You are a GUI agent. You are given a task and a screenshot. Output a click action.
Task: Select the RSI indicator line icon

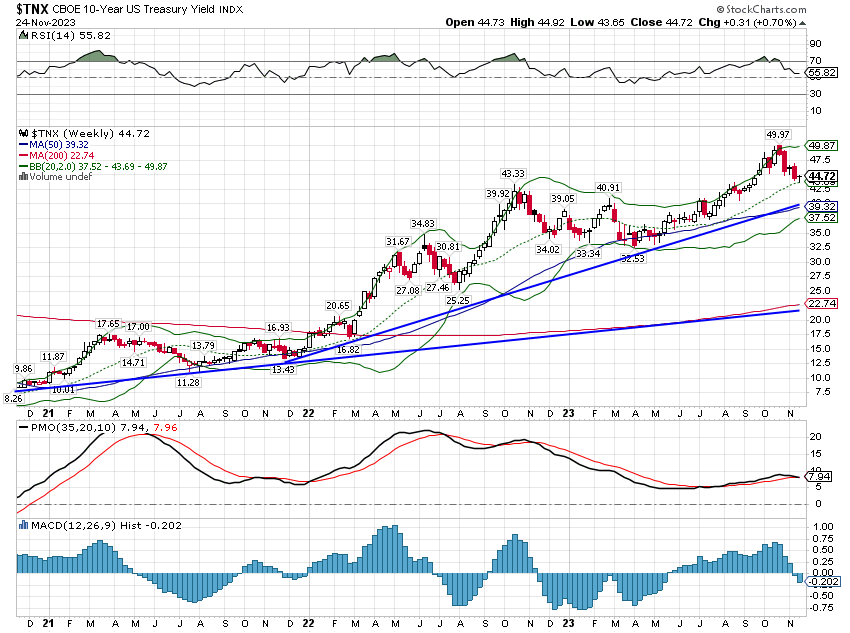point(23,34)
